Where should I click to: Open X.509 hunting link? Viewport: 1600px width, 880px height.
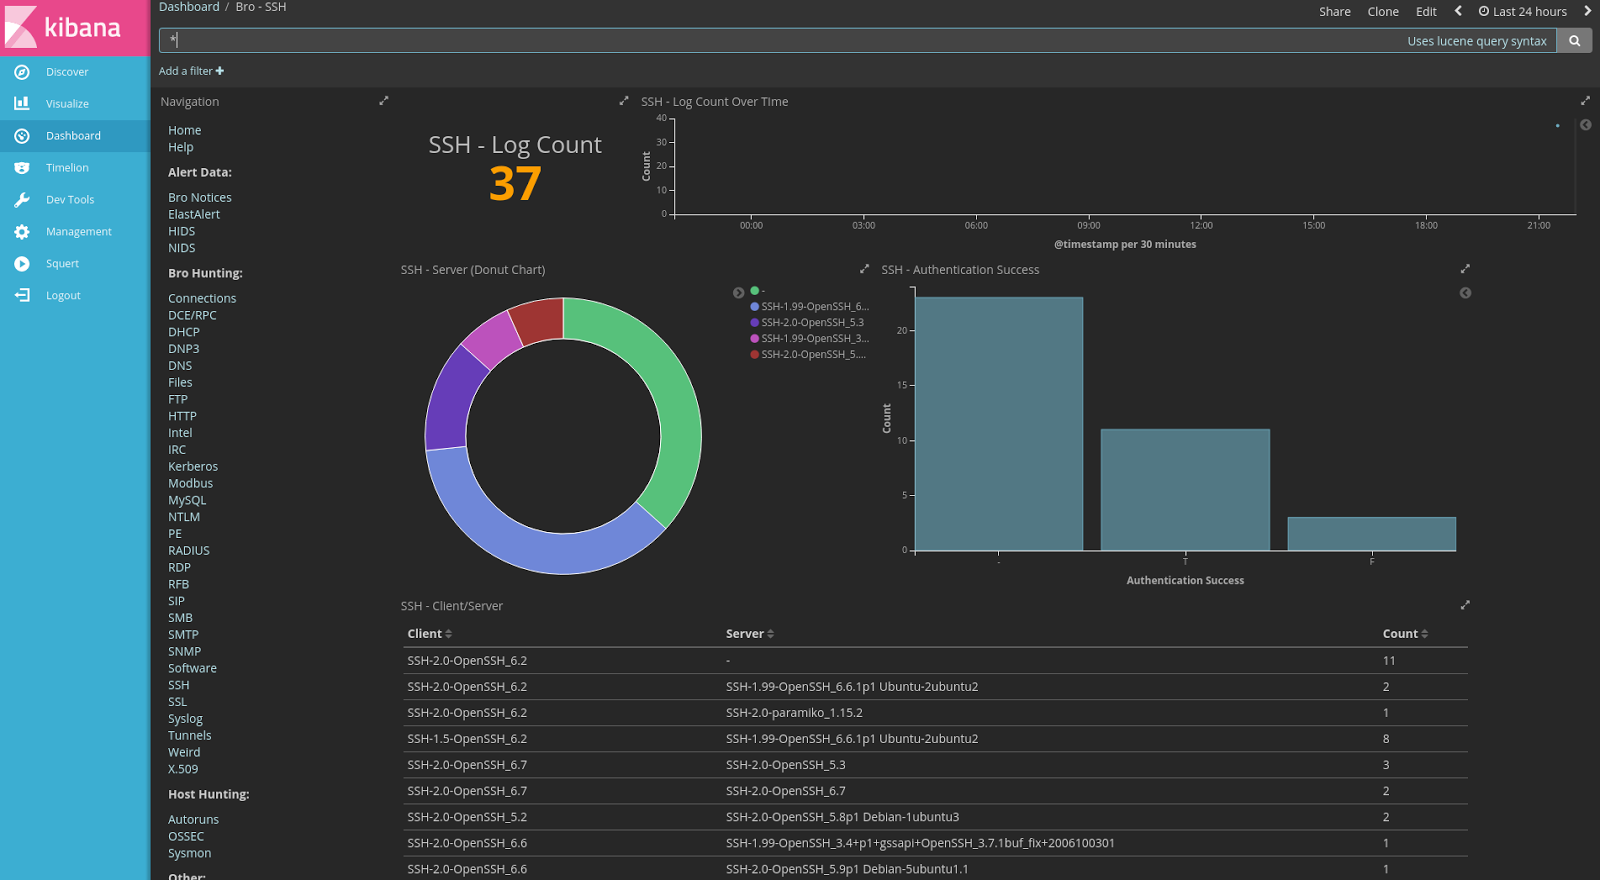(183, 769)
